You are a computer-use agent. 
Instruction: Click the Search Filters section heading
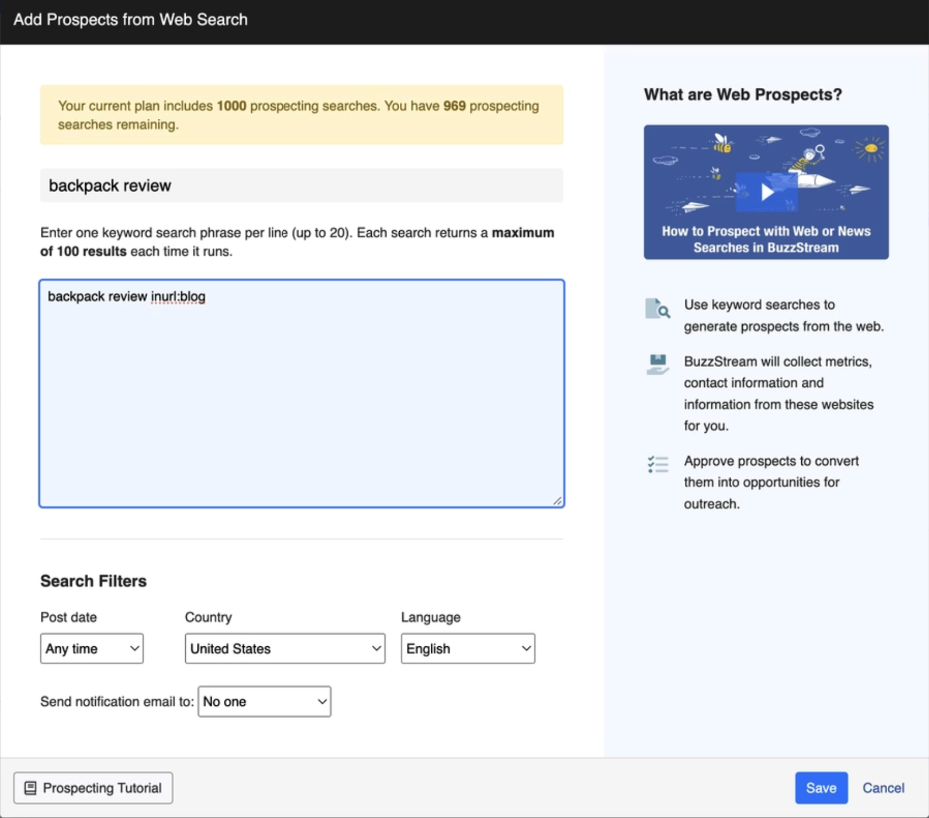(x=93, y=581)
